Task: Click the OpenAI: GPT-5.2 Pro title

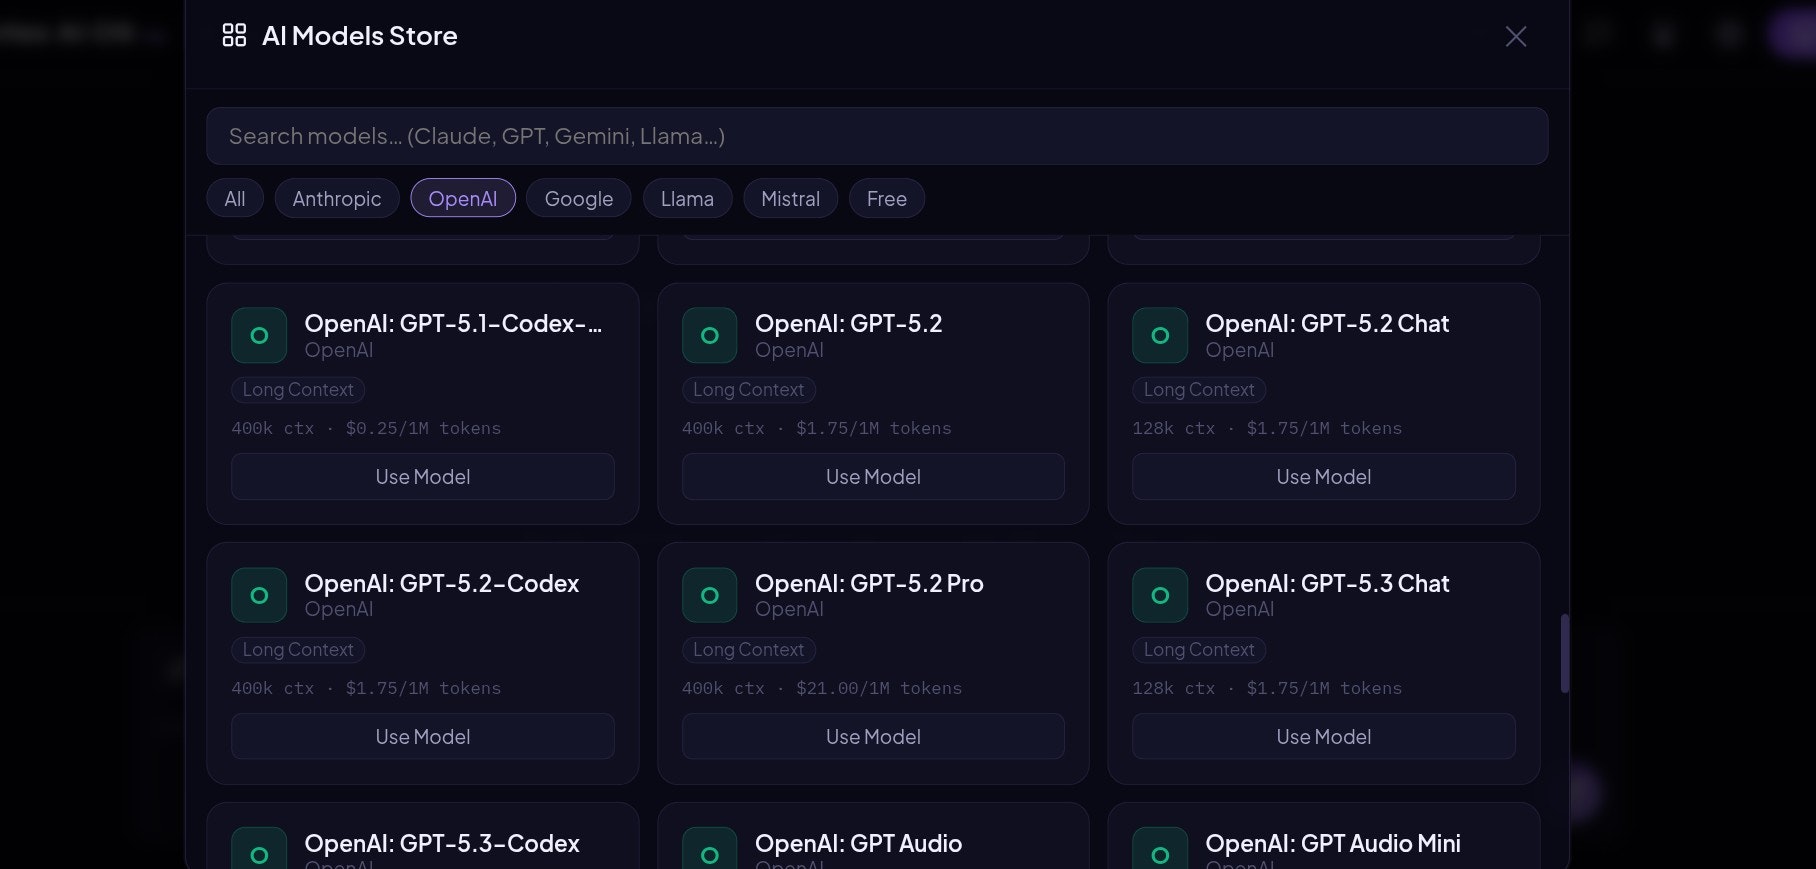Action: 869,583
